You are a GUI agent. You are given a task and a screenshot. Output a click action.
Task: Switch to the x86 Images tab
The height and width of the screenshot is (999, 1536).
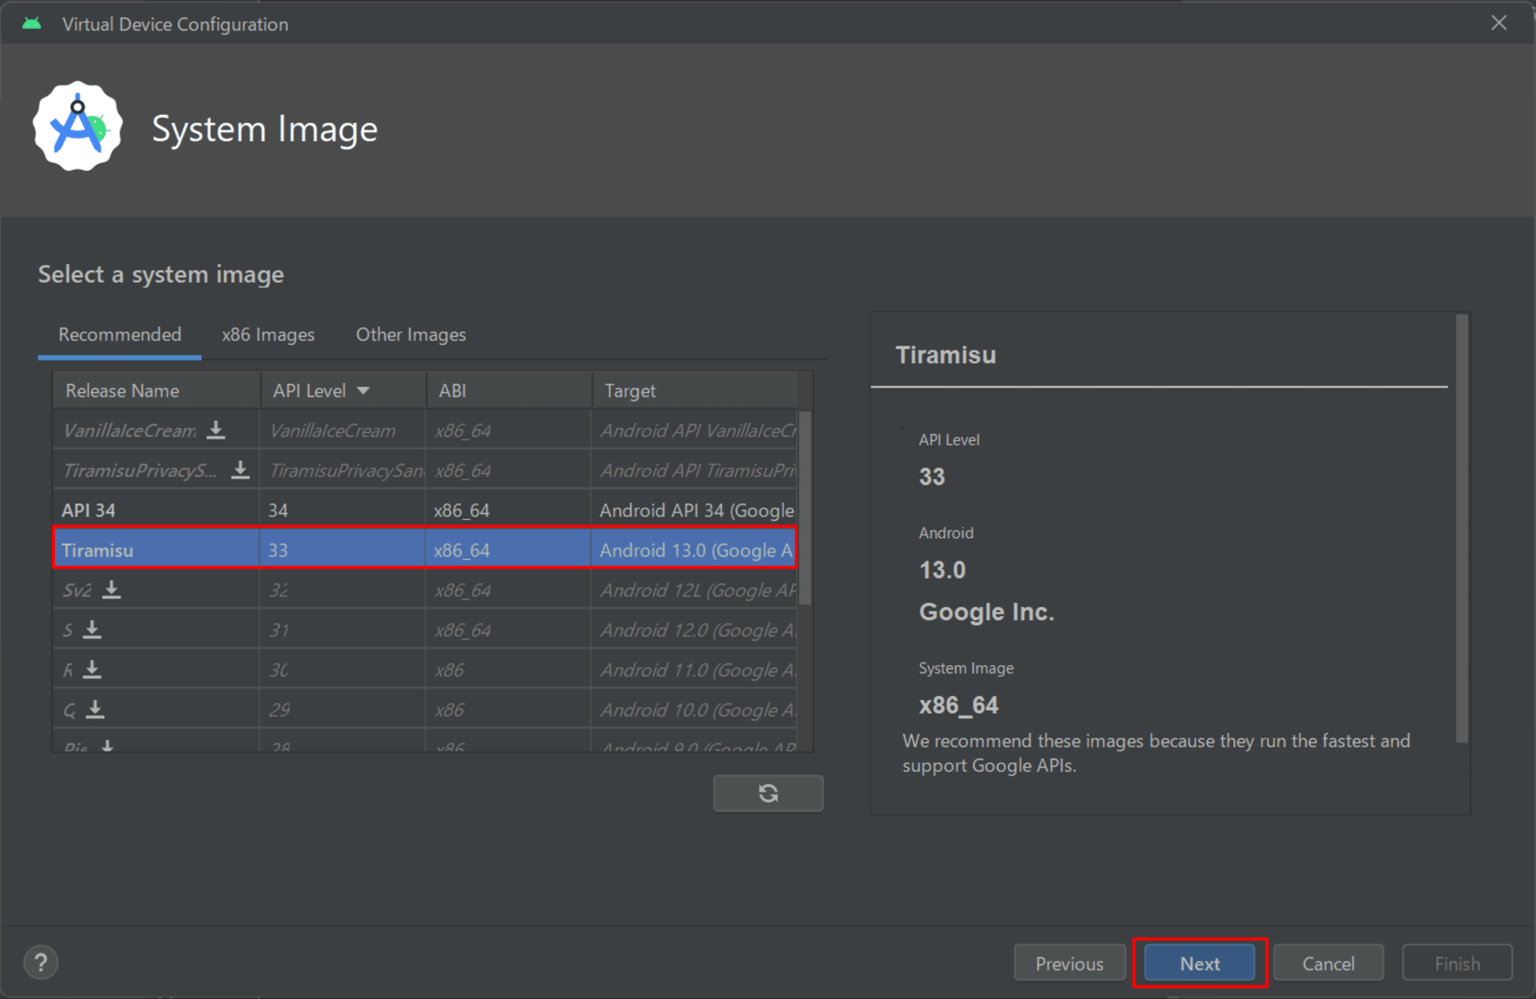tap(268, 335)
